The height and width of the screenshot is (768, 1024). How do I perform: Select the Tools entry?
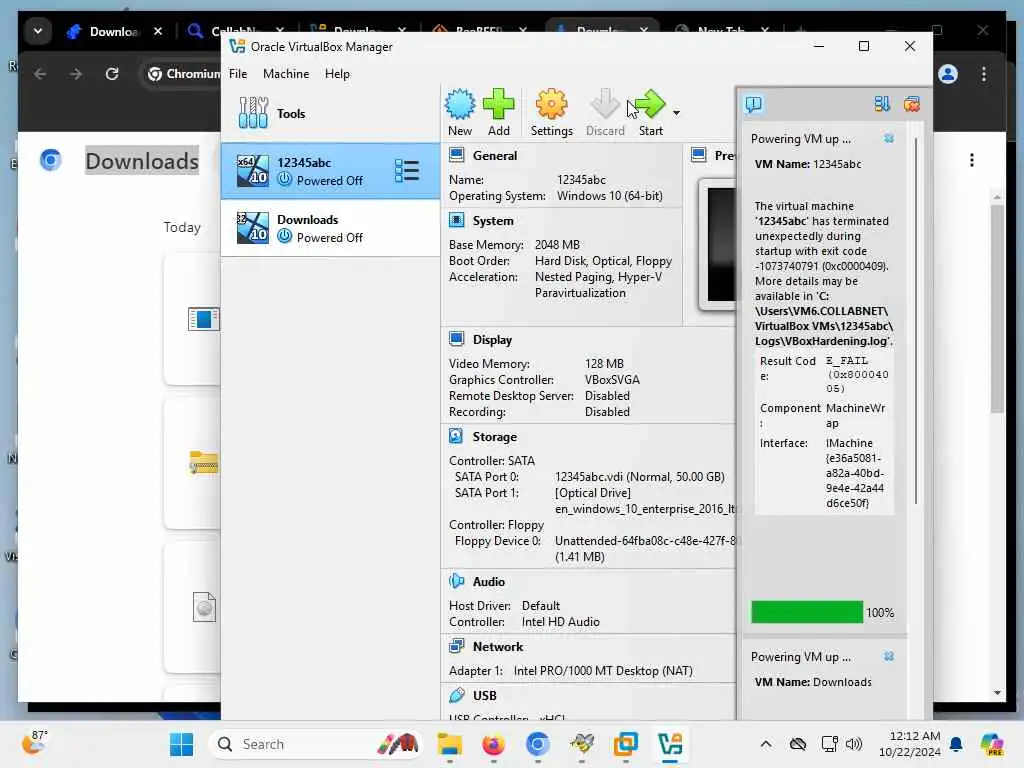330,113
